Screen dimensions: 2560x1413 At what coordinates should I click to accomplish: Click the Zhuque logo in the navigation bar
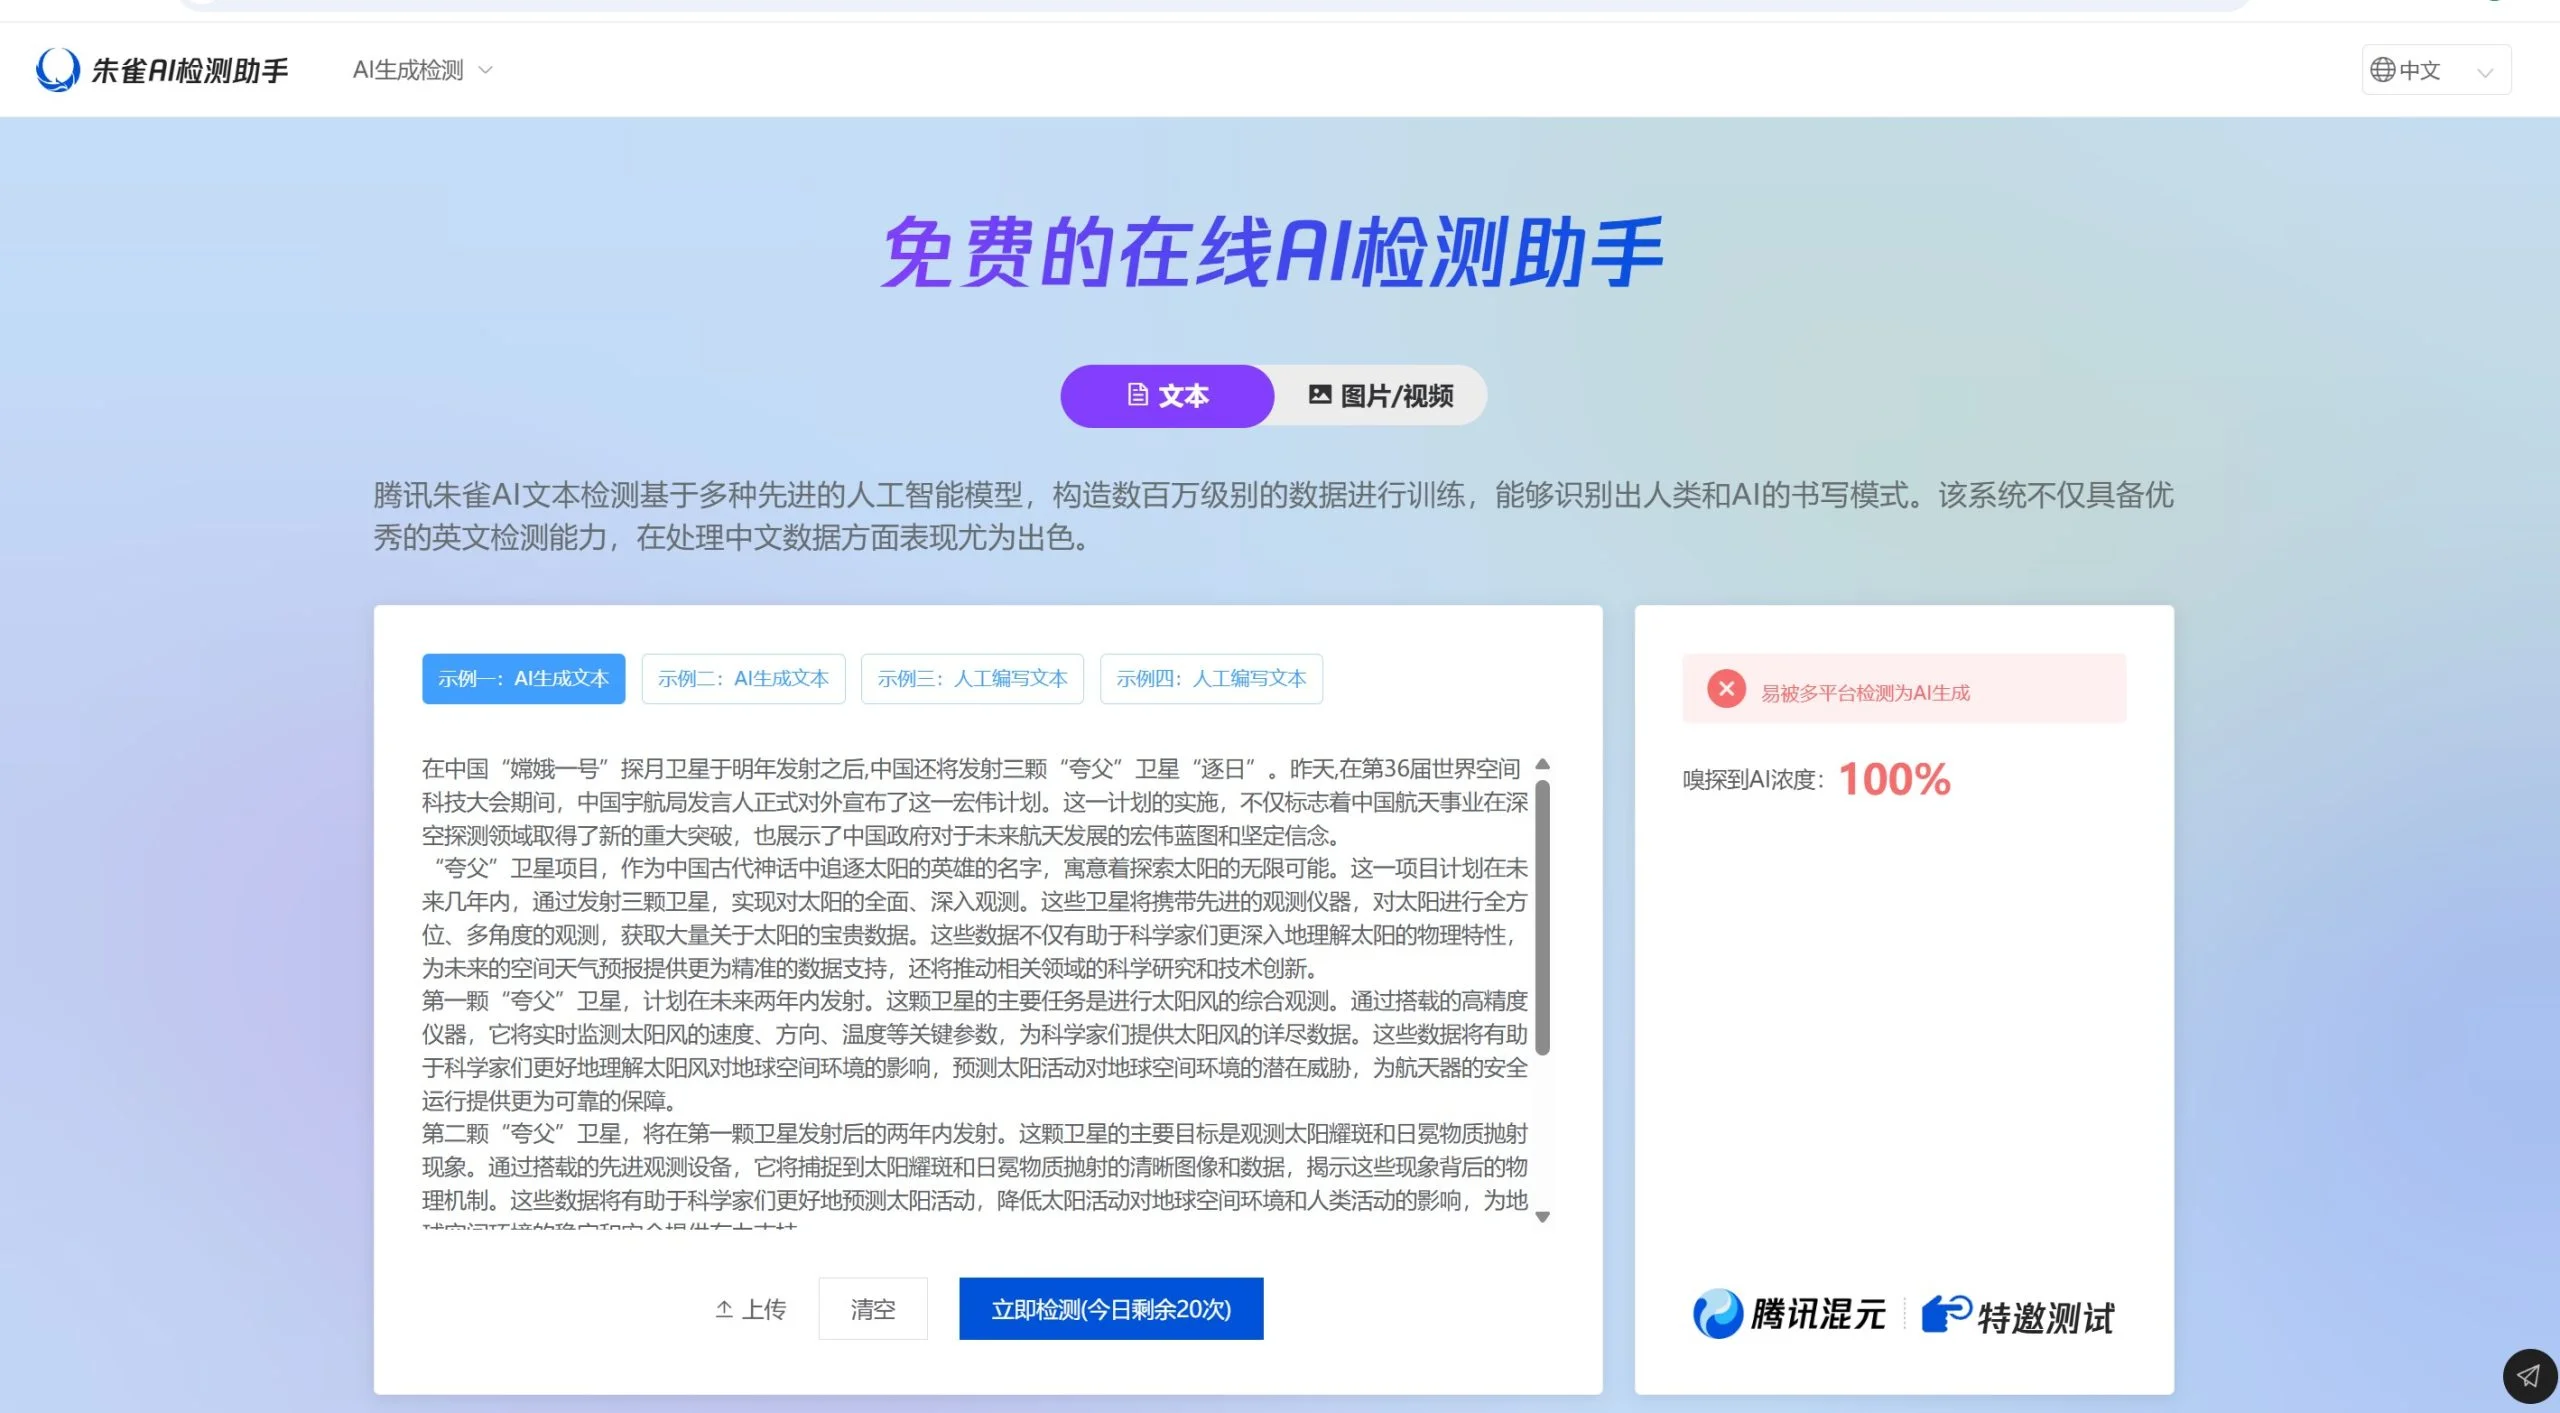click(x=57, y=68)
